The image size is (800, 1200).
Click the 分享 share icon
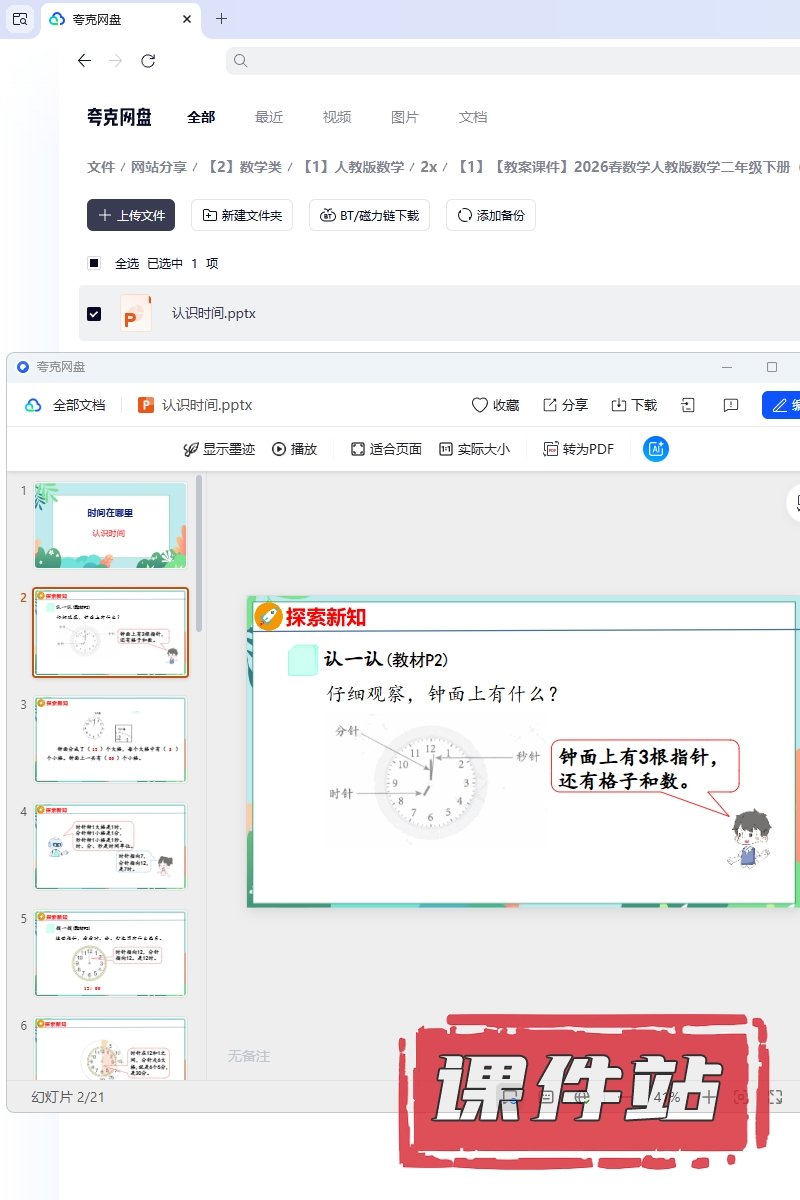[550, 405]
